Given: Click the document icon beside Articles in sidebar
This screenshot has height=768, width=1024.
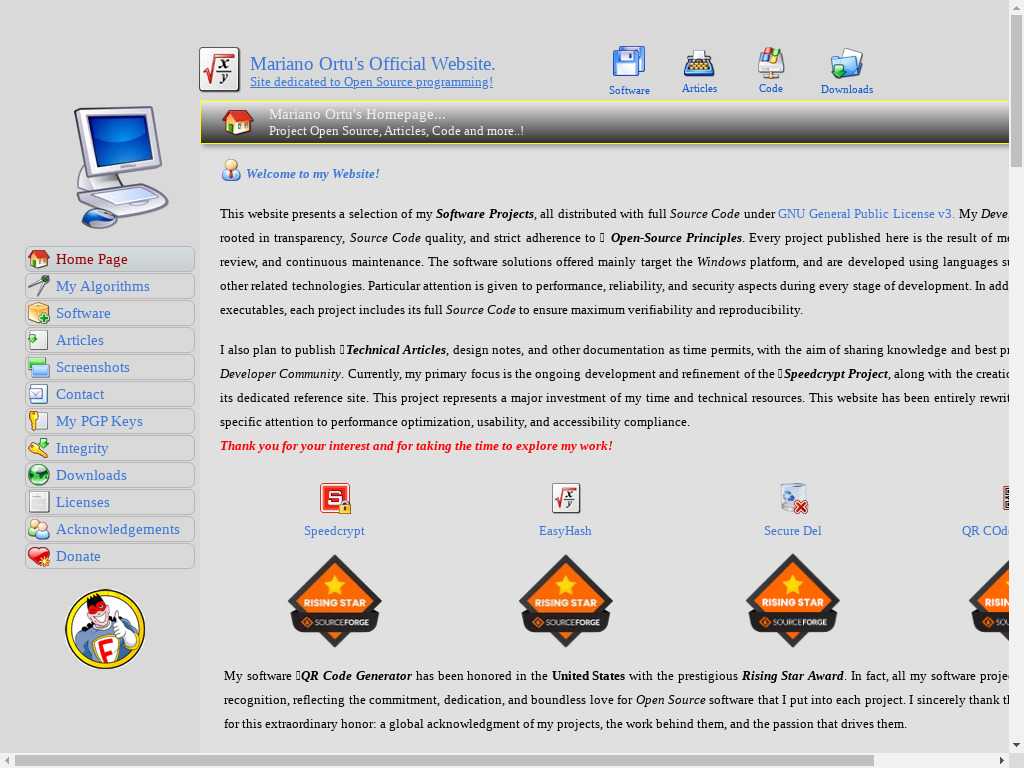Looking at the screenshot, I should click(x=38, y=340).
